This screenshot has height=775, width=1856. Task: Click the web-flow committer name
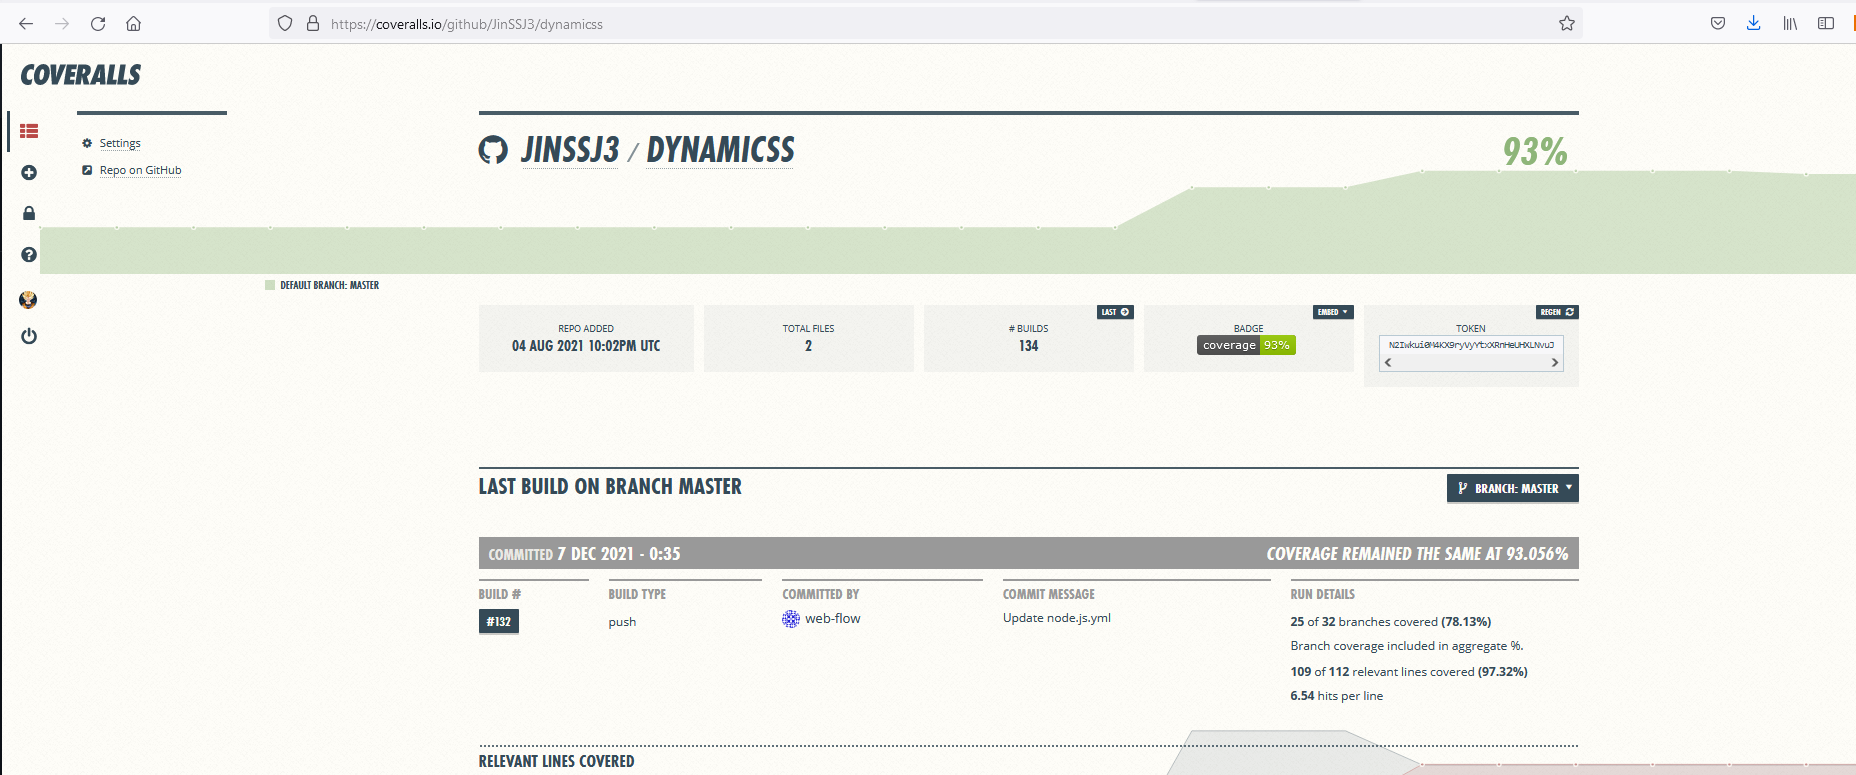tap(833, 618)
